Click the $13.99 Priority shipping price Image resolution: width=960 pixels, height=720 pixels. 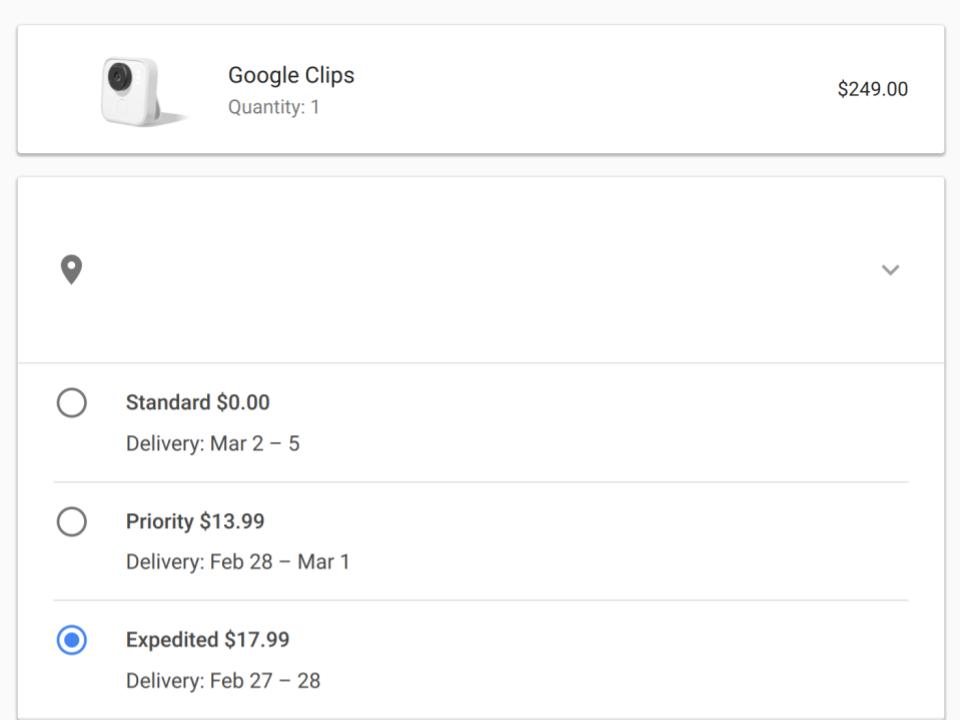pyautogui.click(x=232, y=522)
